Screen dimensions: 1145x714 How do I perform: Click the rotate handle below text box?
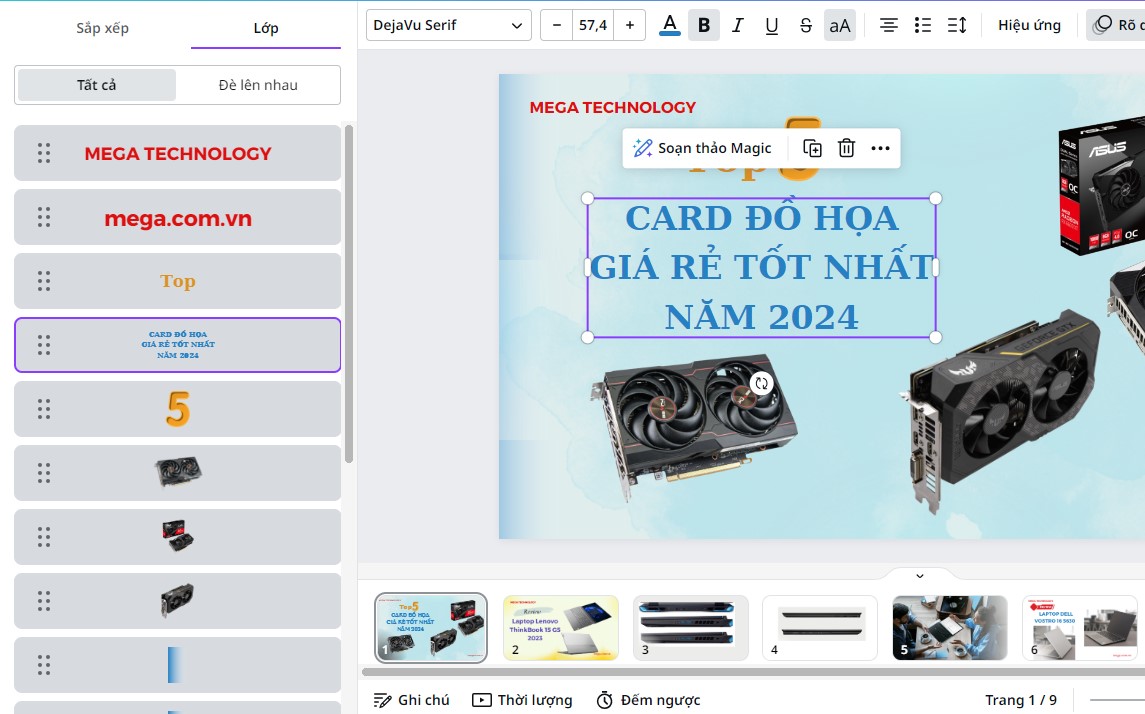[762, 383]
